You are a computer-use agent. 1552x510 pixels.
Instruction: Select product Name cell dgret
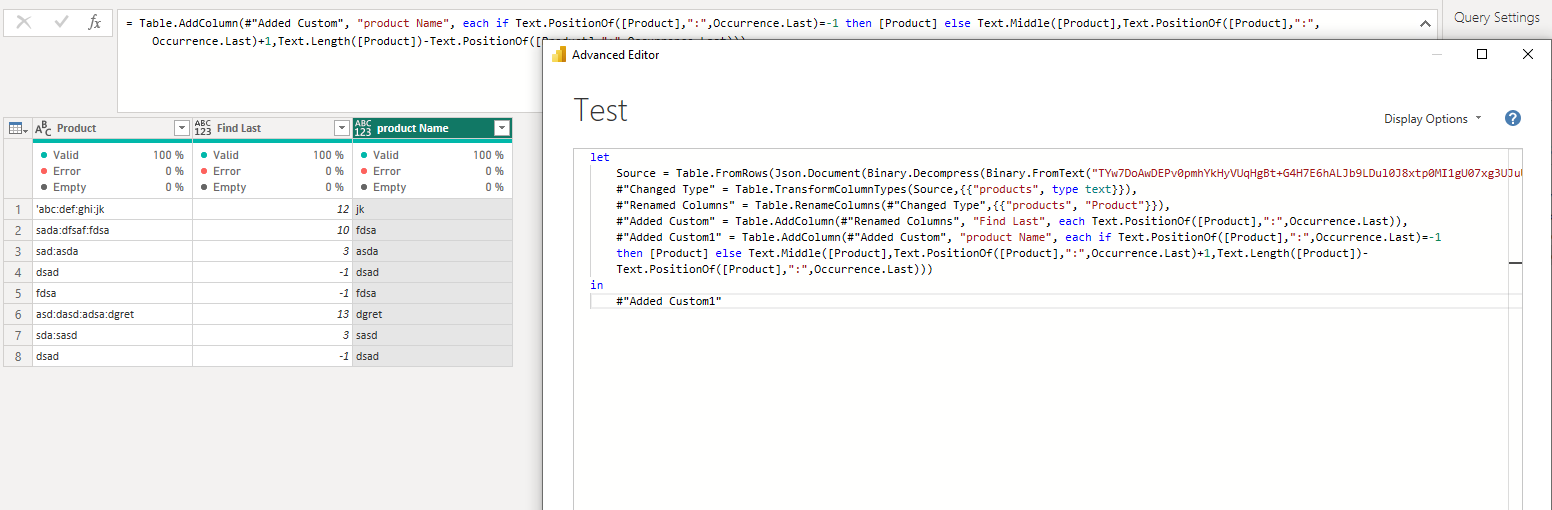(432, 314)
